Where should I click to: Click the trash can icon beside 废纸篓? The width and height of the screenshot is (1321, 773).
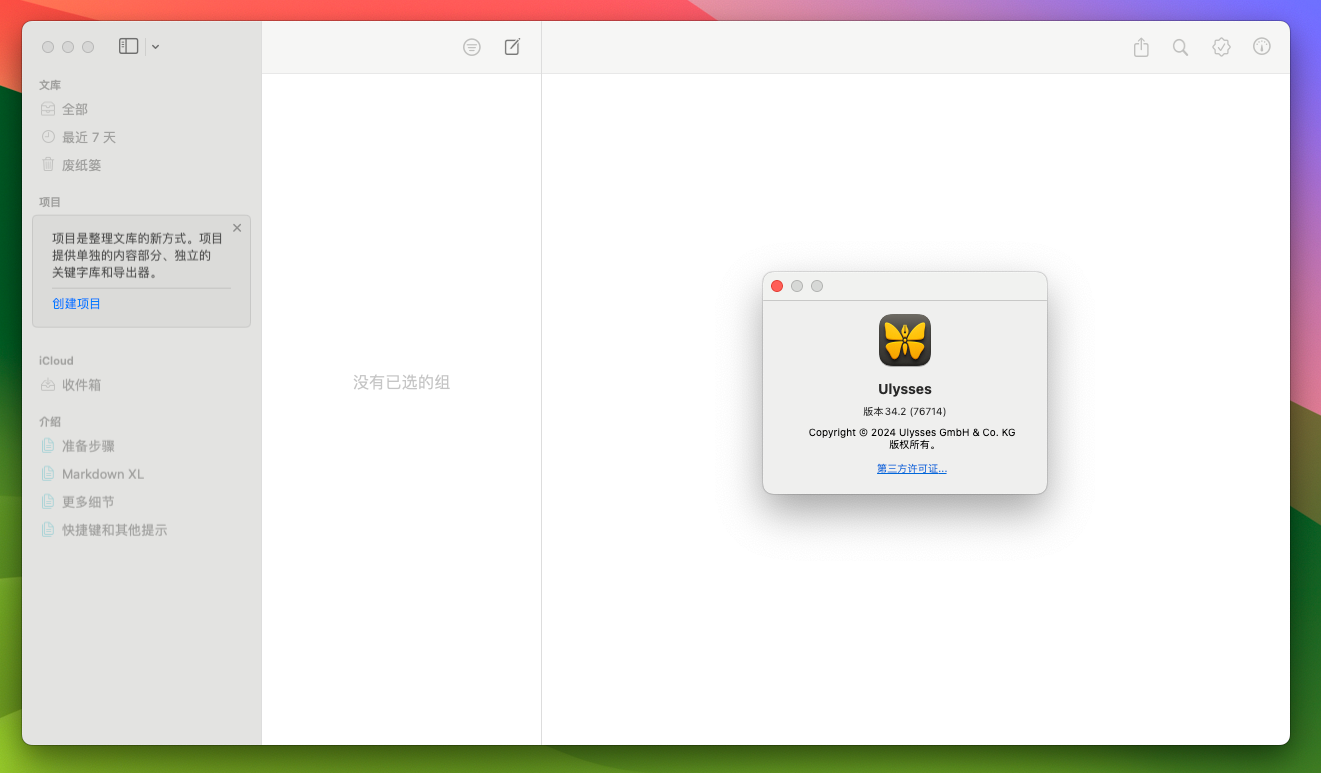48,165
